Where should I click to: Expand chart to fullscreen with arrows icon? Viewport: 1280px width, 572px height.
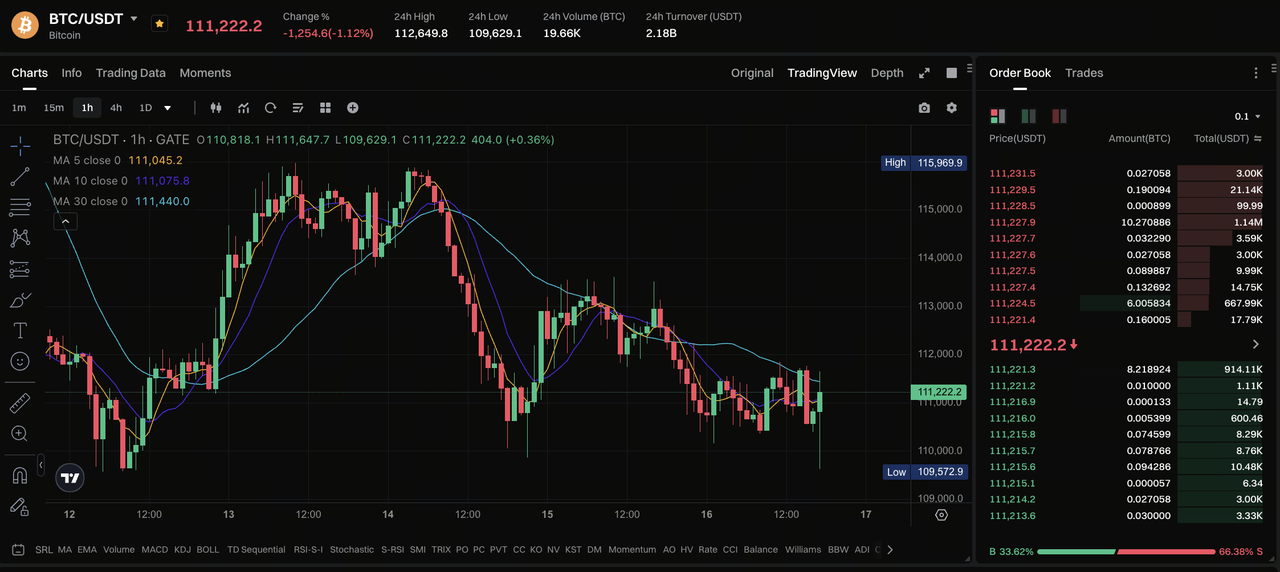point(924,73)
